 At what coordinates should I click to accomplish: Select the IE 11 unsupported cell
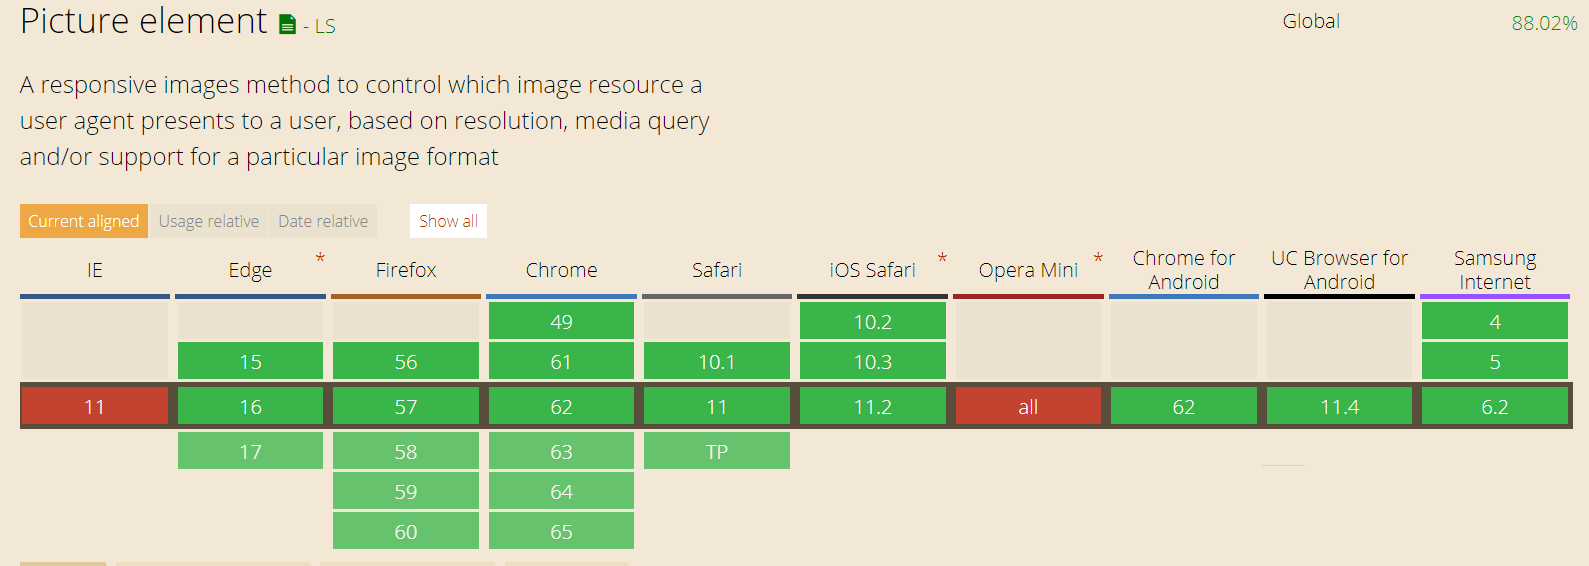point(95,407)
